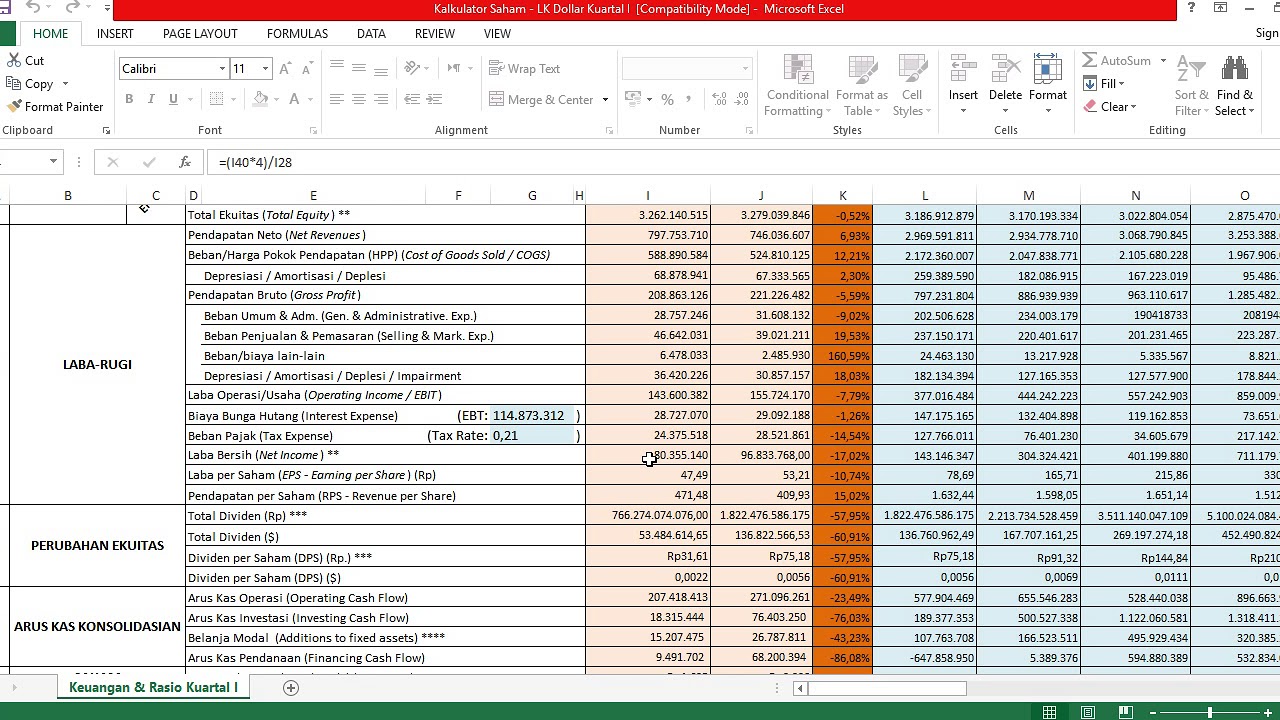Open Conditional Formatting menu

[797, 86]
